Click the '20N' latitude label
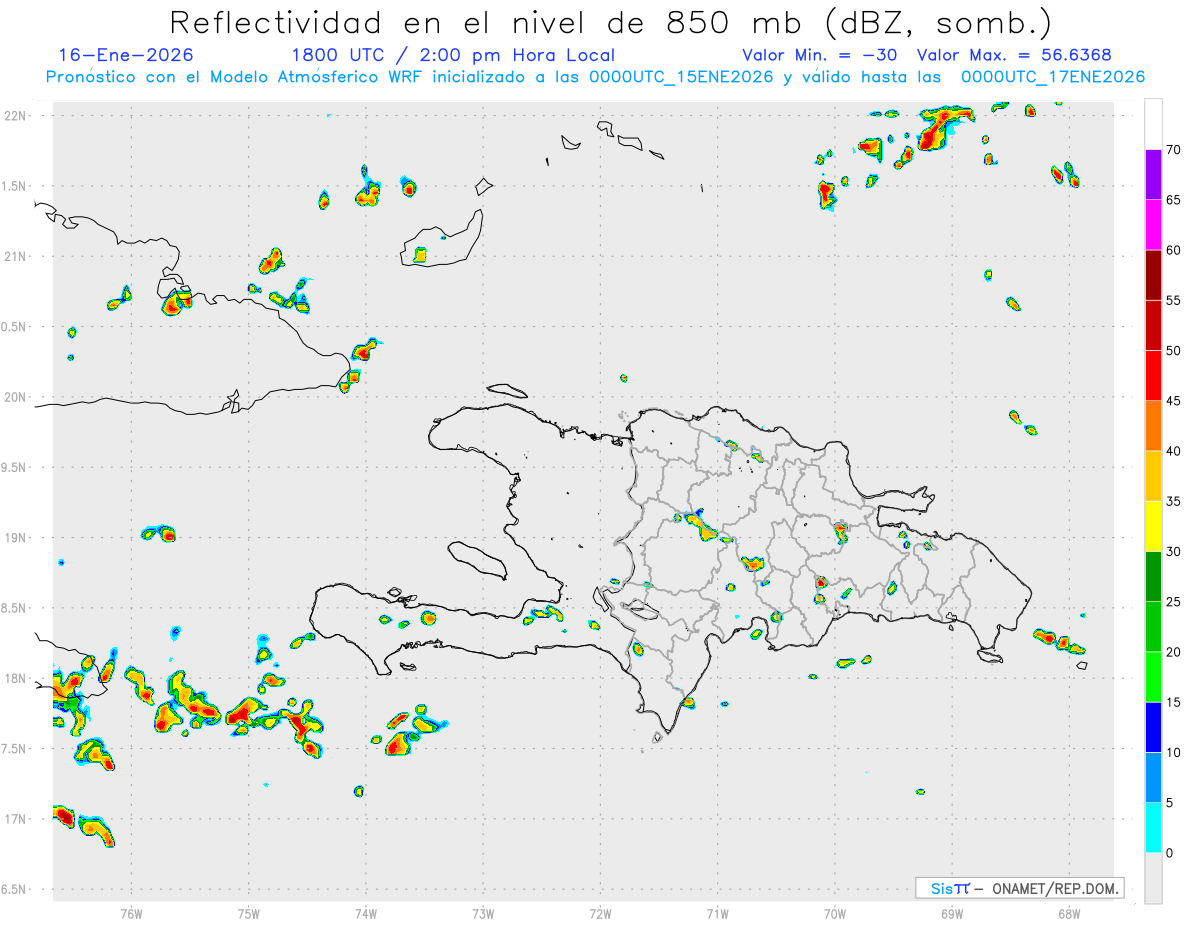This screenshot has width=1200, height=927. 16,397
